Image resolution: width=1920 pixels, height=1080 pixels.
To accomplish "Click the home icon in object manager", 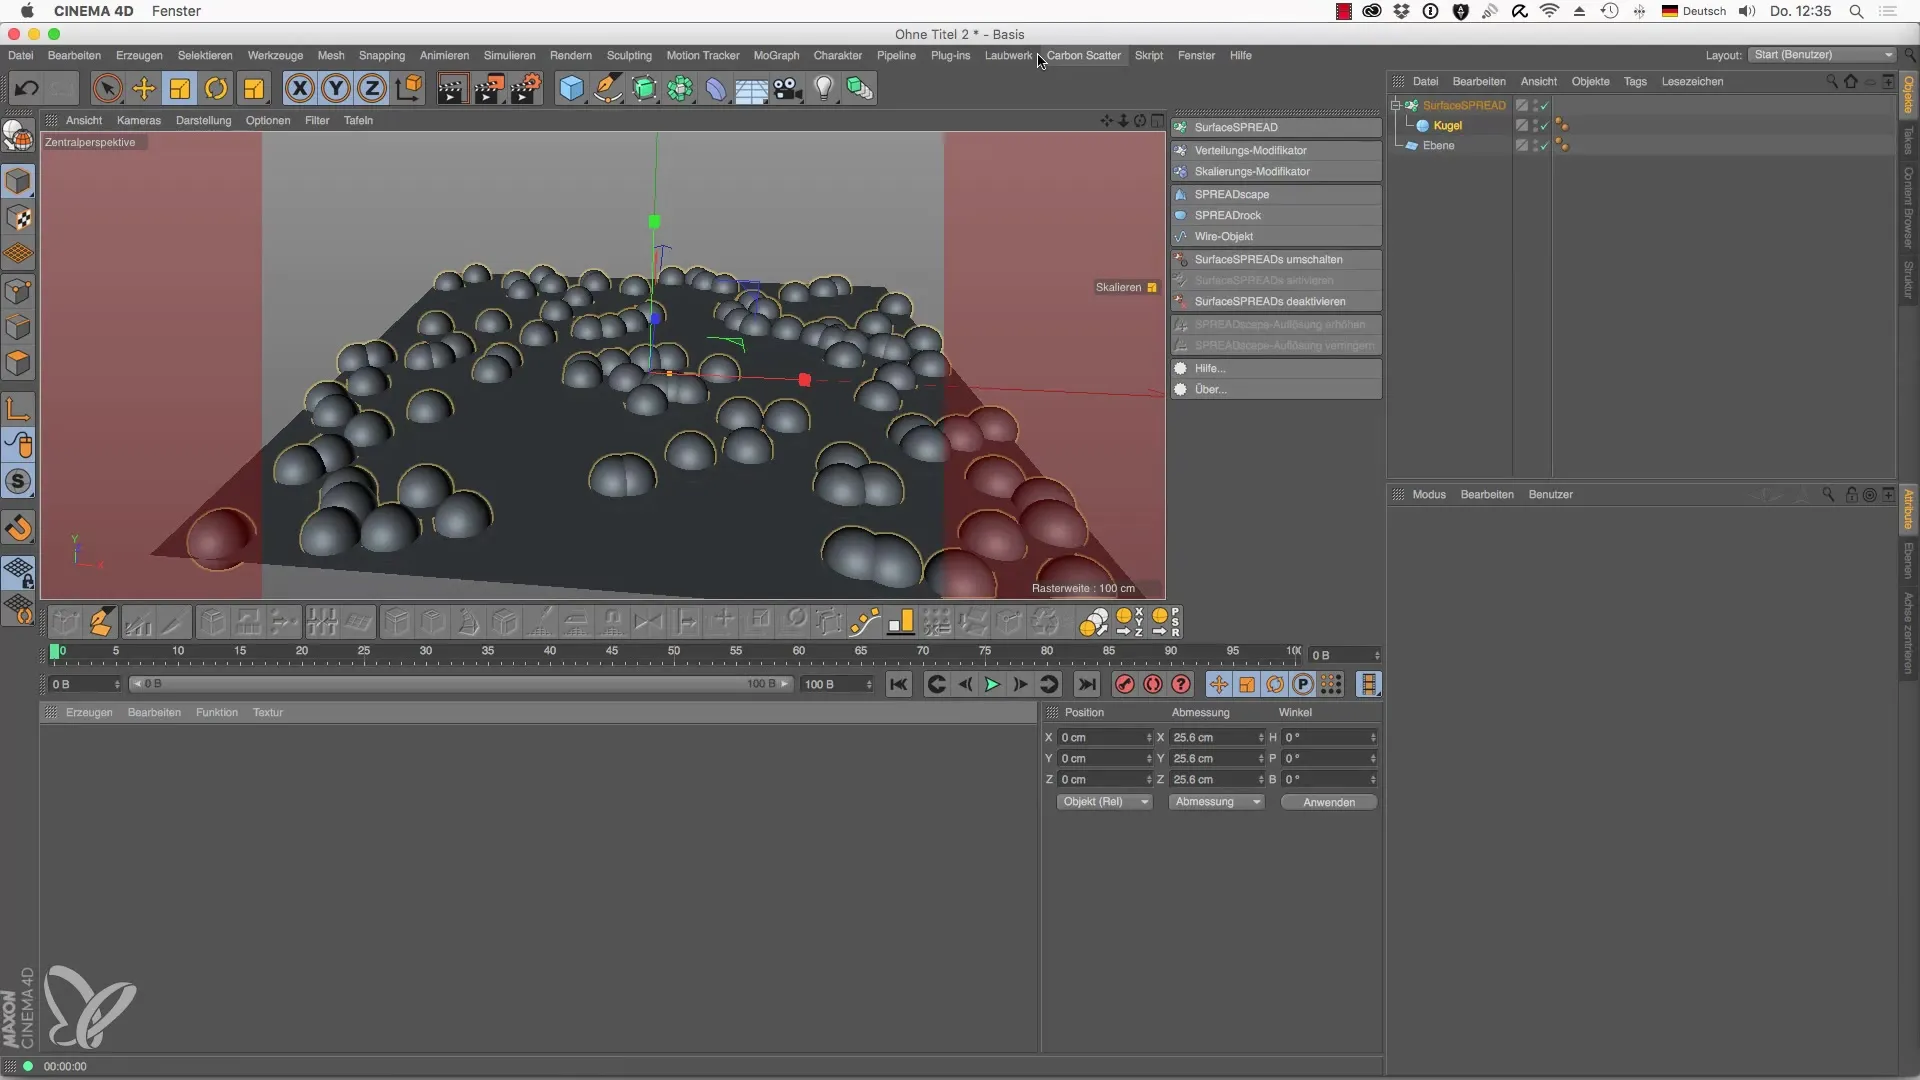I will [x=1851, y=81].
